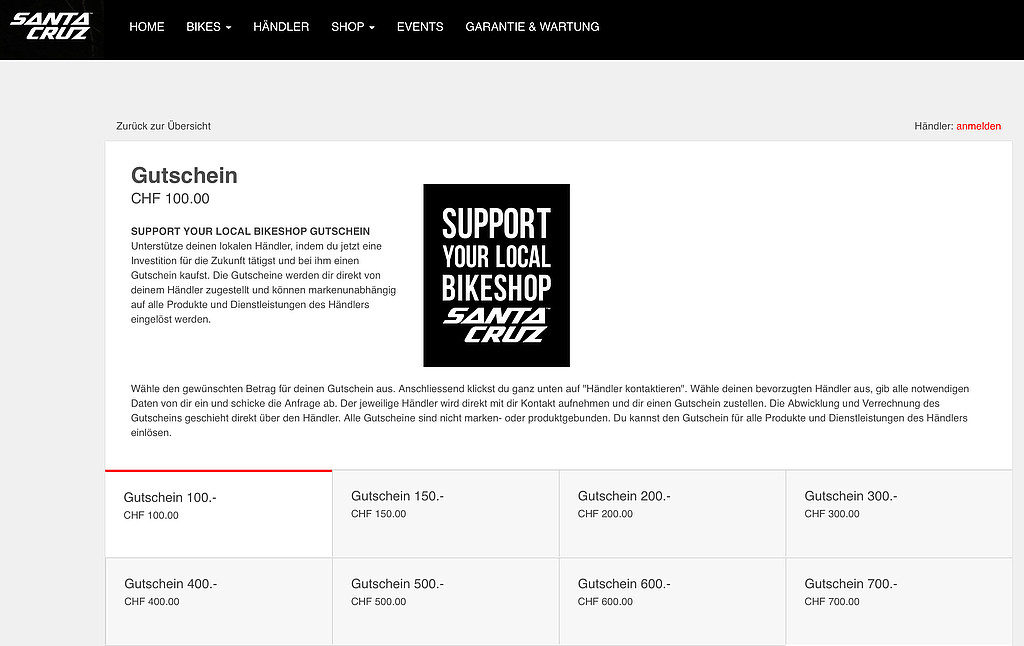Select the Gutschein 200.- option
The width and height of the screenshot is (1024, 646).
672,513
